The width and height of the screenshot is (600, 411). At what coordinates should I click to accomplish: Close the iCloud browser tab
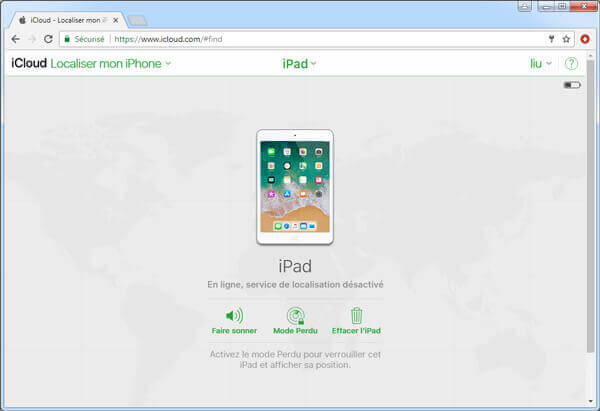(x=116, y=20)
